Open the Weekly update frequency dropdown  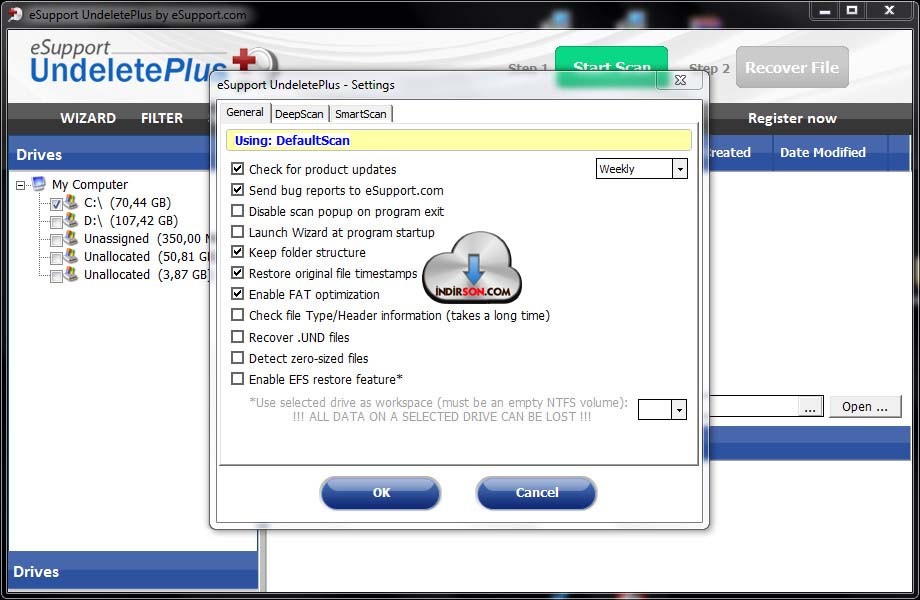[679, 169]
